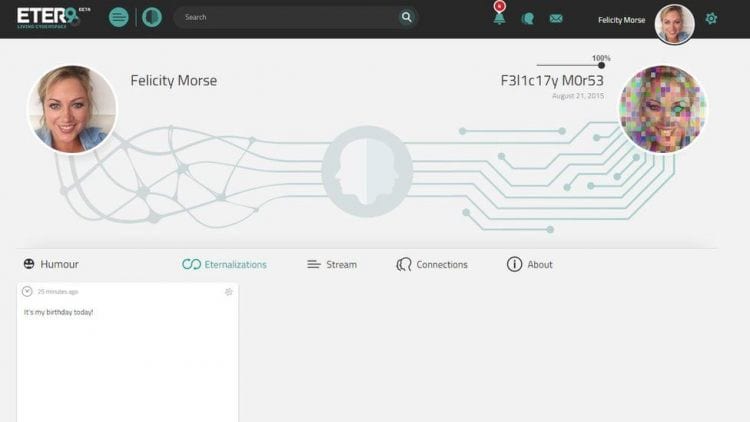Click the search magnifier button
This screenshot has height=422, width=750.
click(407, 17)
